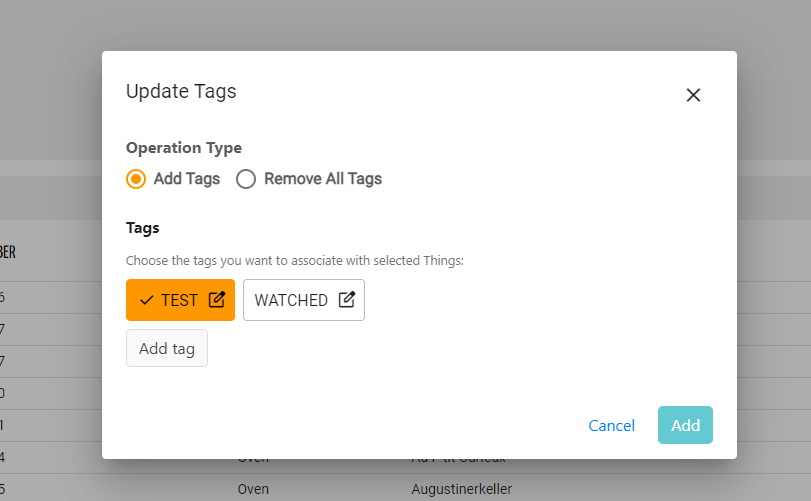
Task: Click the Tags section heading
Action: click(143, 228)
